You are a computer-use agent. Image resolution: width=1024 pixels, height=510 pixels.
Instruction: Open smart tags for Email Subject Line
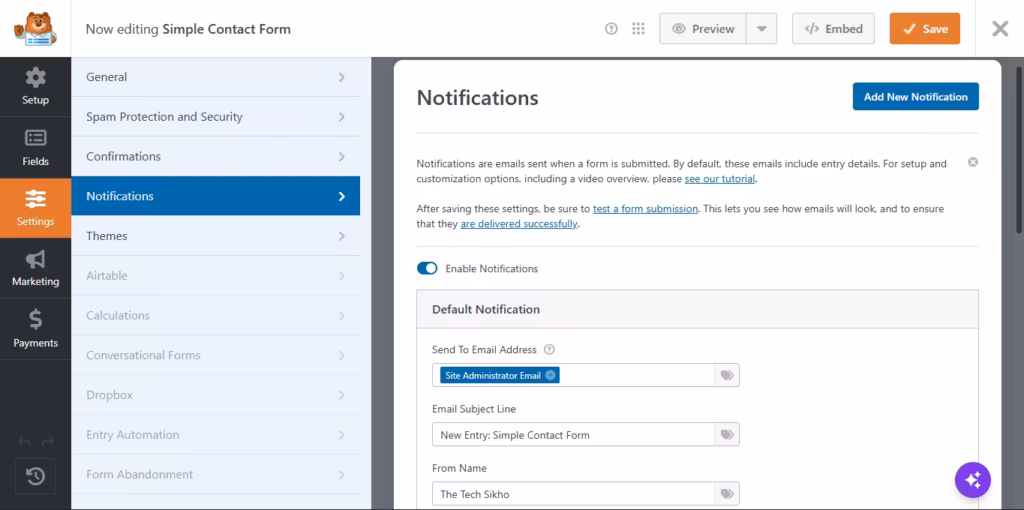(727, 434)
